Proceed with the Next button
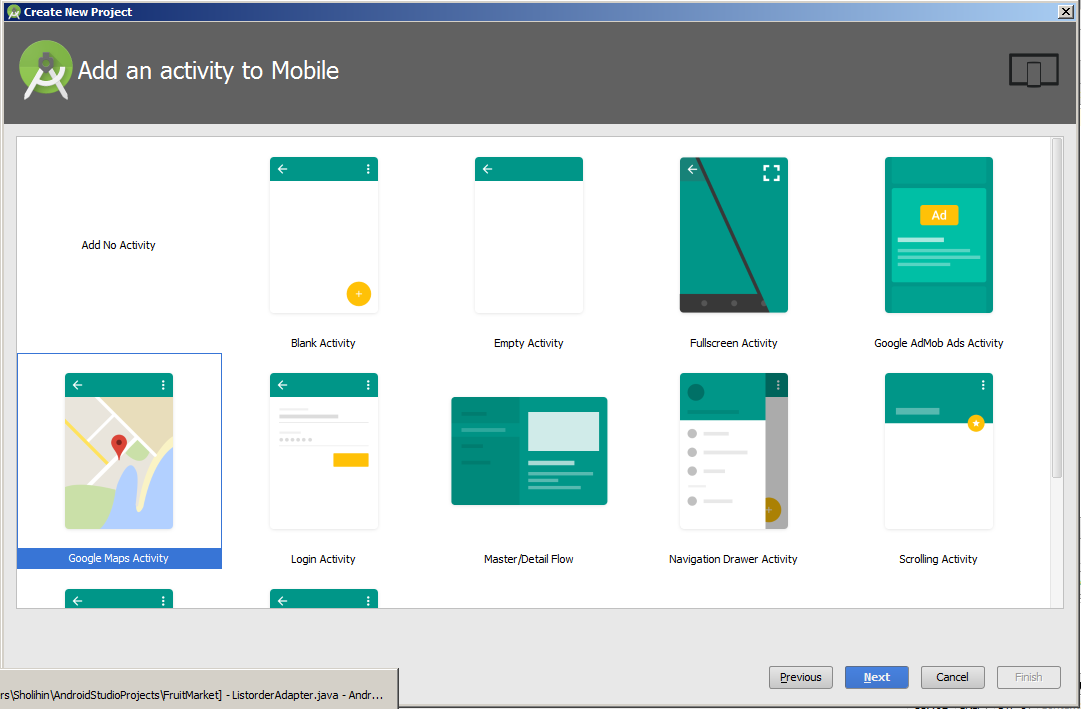 877,677
